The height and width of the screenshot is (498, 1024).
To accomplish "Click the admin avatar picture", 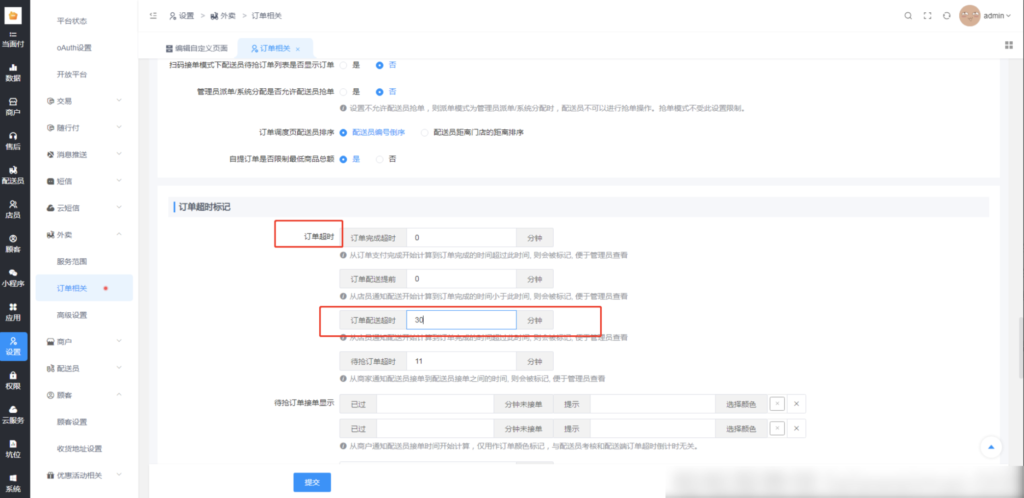I will click(x=969, y=16).
